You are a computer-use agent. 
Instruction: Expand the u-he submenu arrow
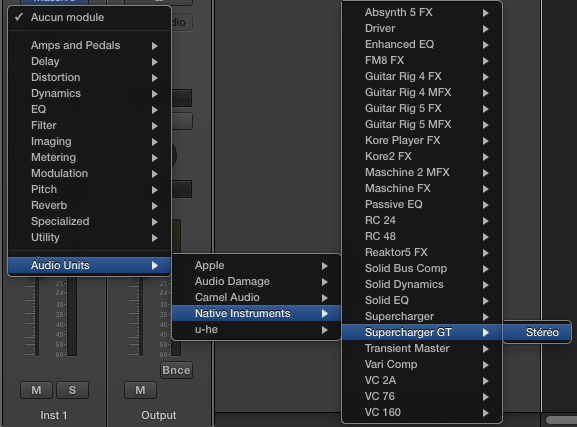click(x=324, y=330)
